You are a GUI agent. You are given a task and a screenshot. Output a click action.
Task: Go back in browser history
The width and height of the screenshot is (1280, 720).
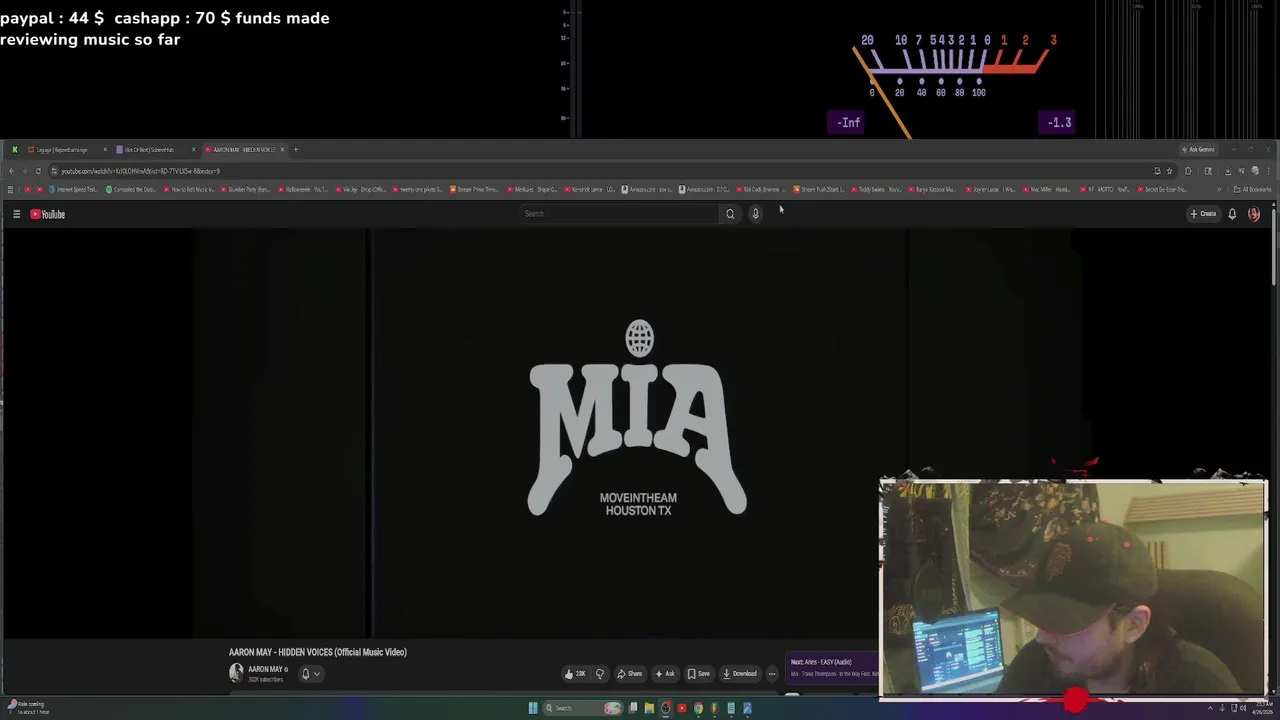point(11,171)
